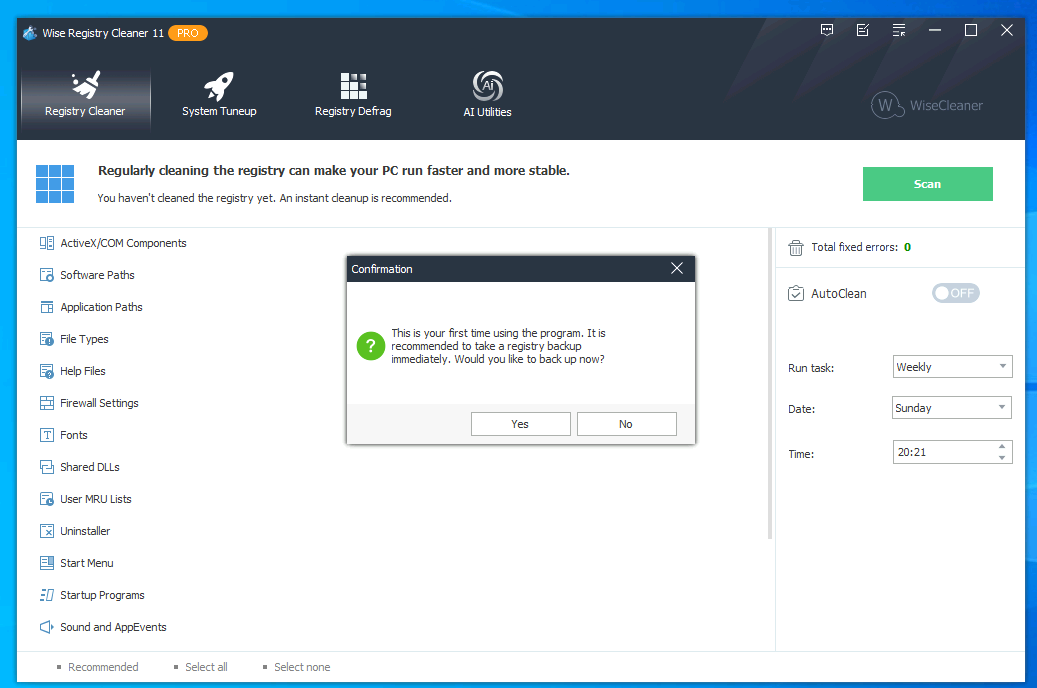Click the Firewall Settings category icon
This screenshot has width=1037, height=688.
(x=46, y=403)
